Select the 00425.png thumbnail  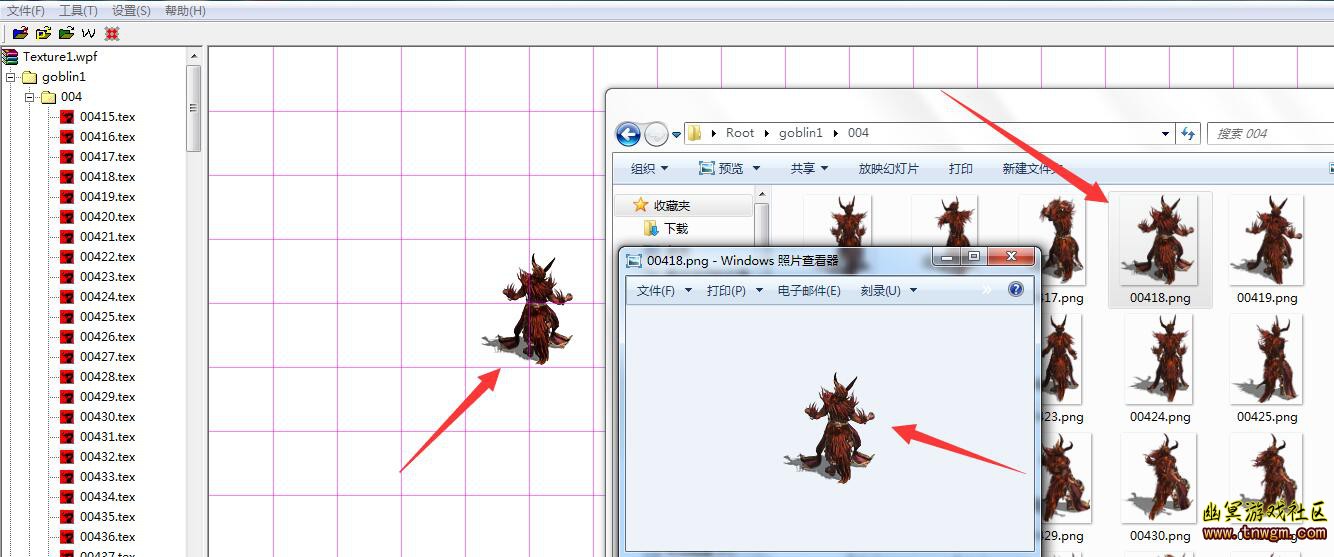coord(1267,368)
